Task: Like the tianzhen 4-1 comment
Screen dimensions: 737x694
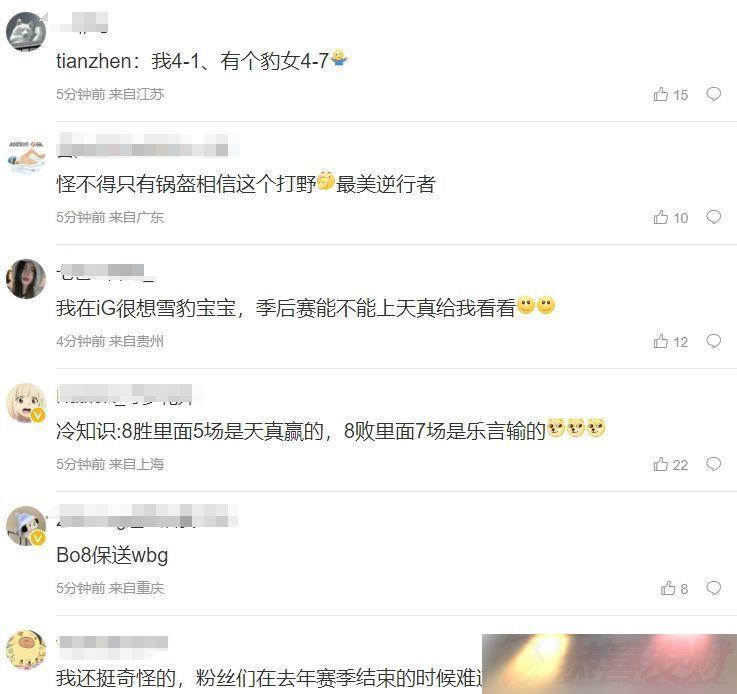Action: 670,94
